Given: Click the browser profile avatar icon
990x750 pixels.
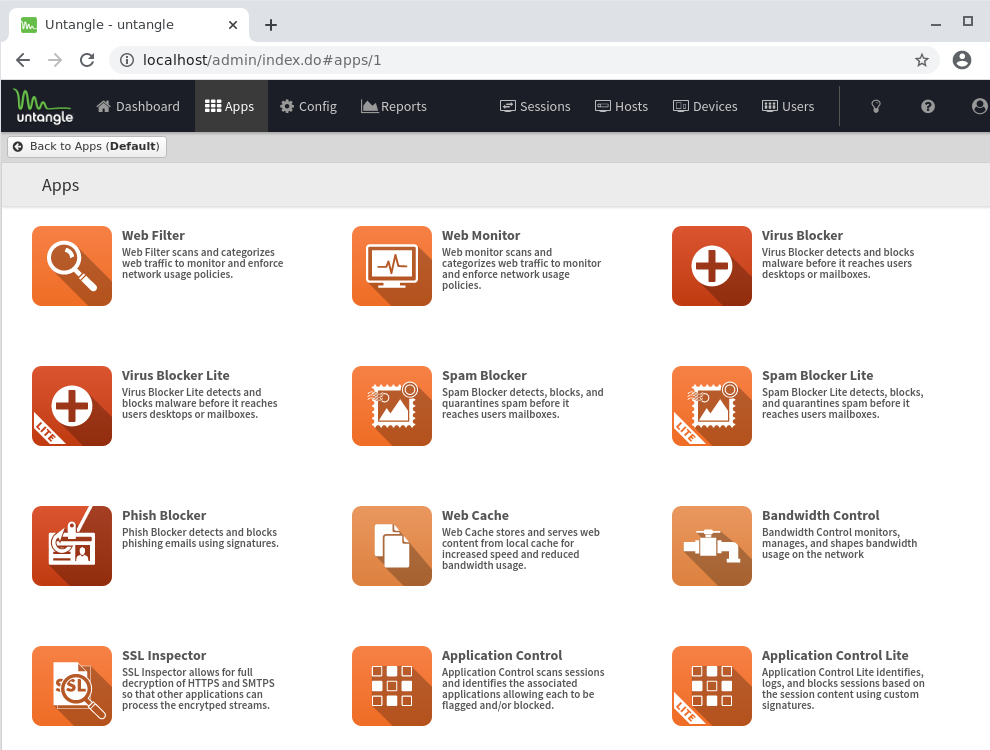Looking at the screenshot, I should tap(962, 60).
